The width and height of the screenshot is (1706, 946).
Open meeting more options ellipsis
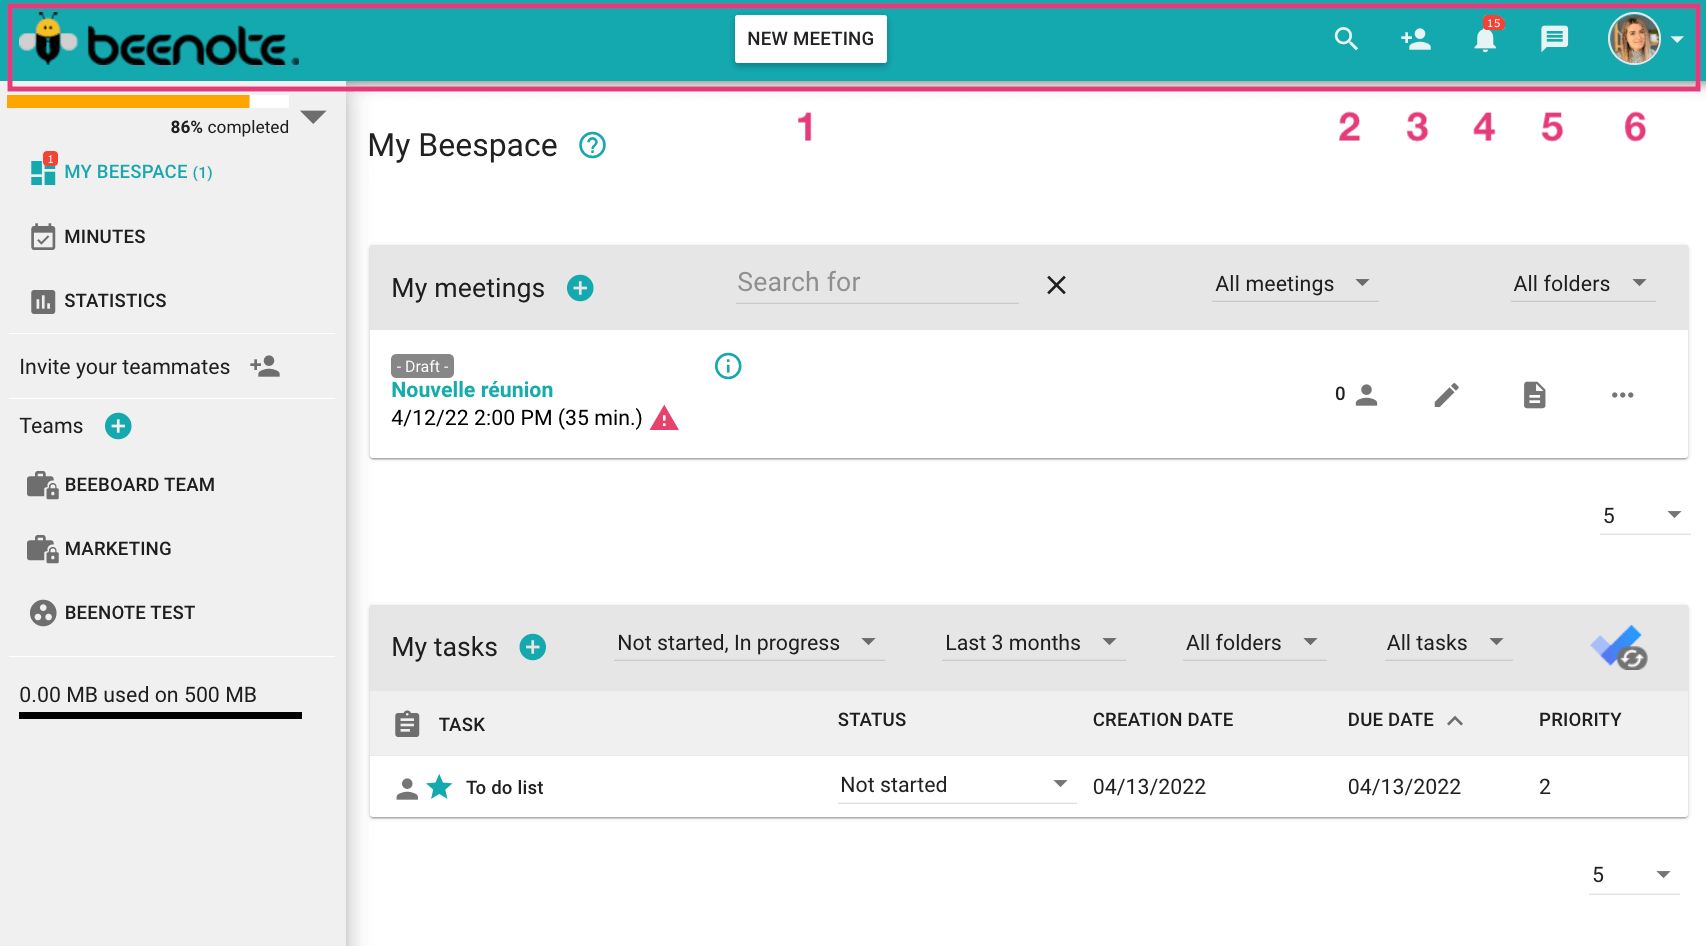(1622, 395)
